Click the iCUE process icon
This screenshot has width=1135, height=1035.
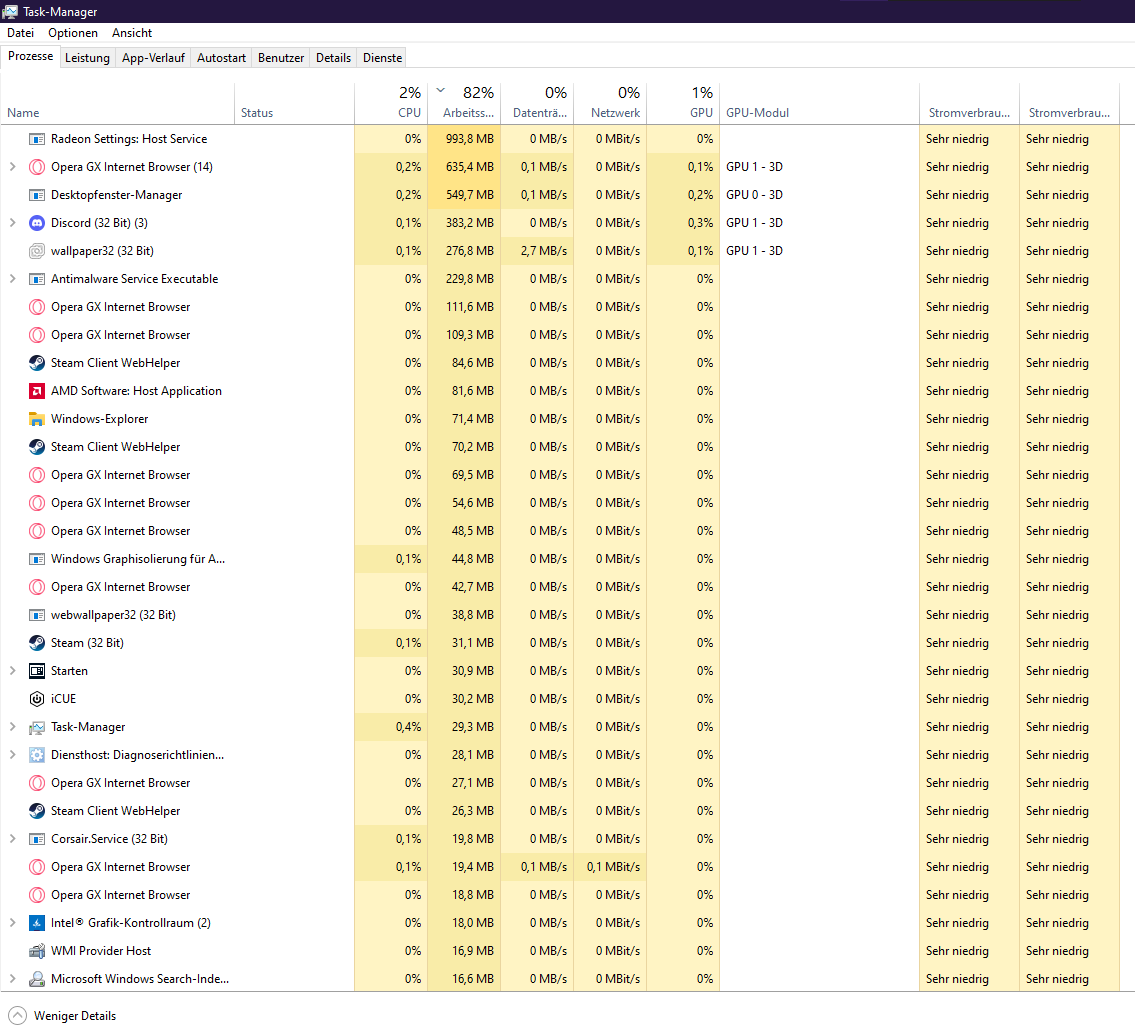pyautogui.click(x=37, y=699)
